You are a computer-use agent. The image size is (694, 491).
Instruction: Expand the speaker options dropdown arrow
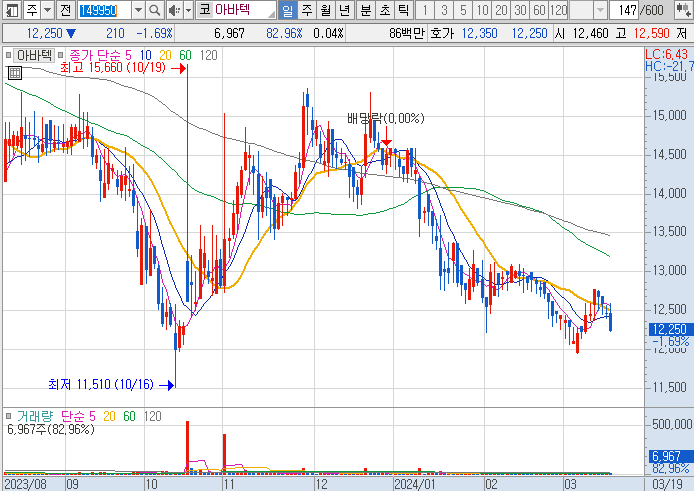coord(189,10)
